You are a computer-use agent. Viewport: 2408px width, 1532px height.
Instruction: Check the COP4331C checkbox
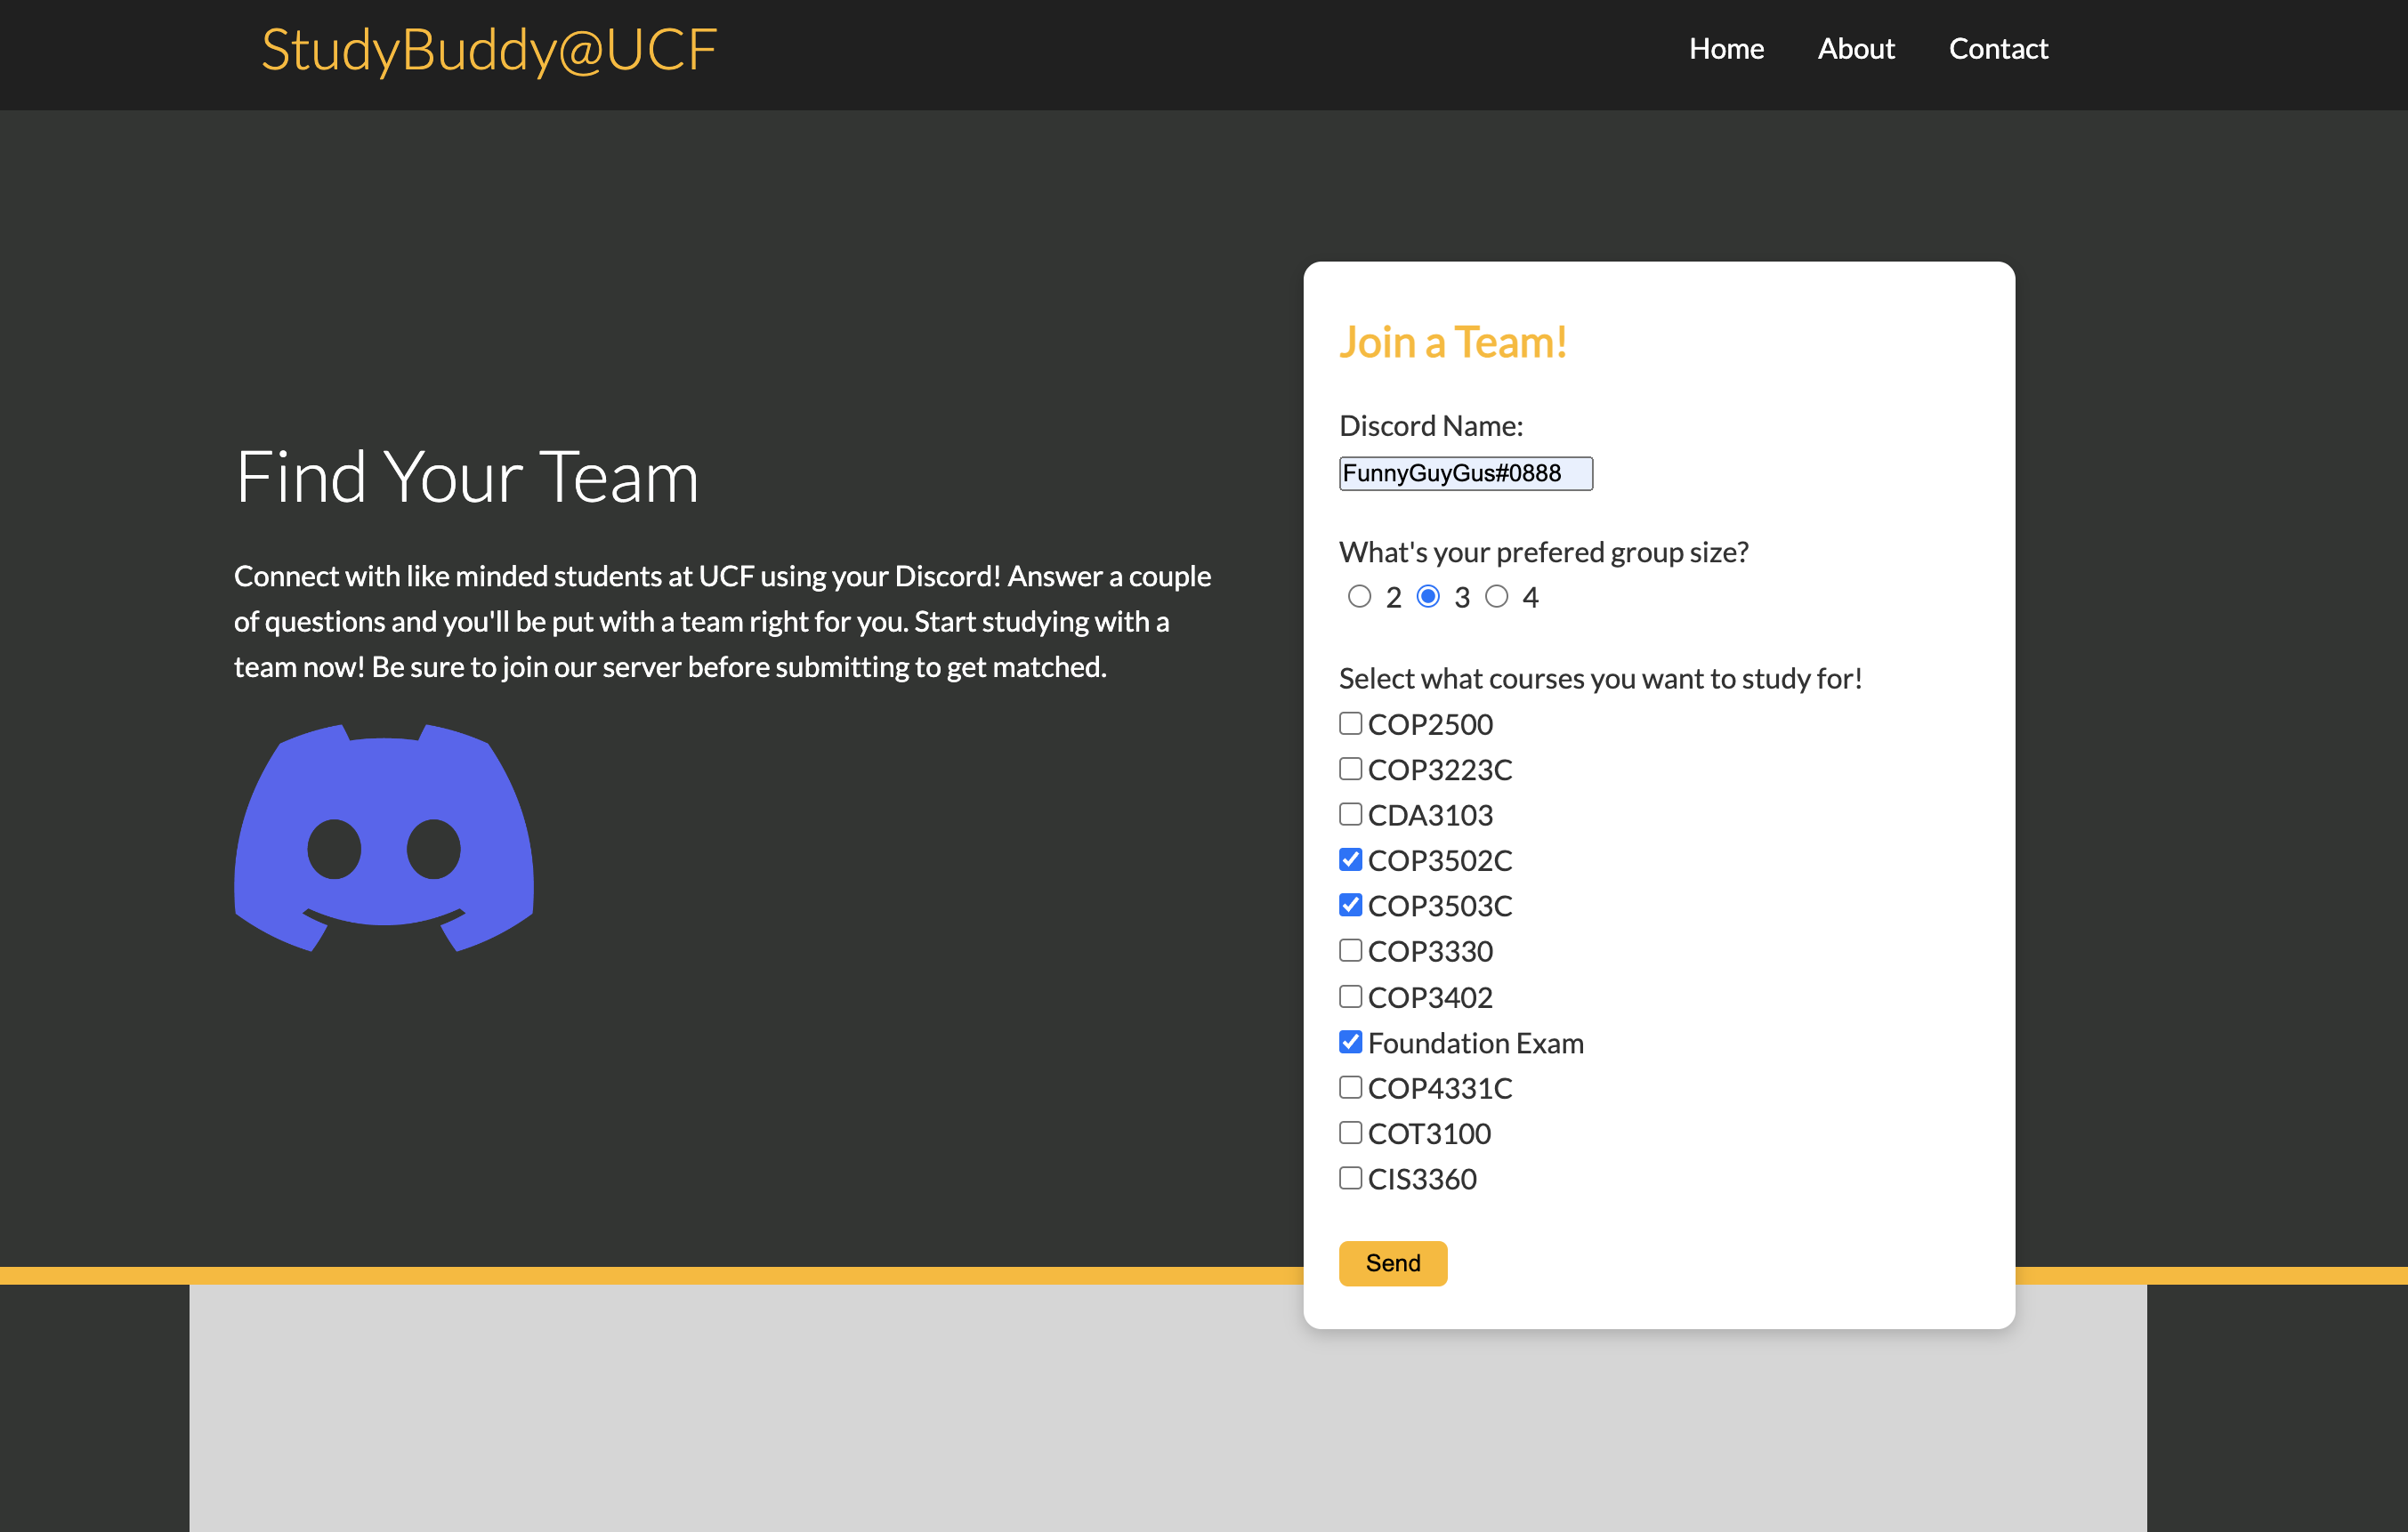pos(1350,1087)
